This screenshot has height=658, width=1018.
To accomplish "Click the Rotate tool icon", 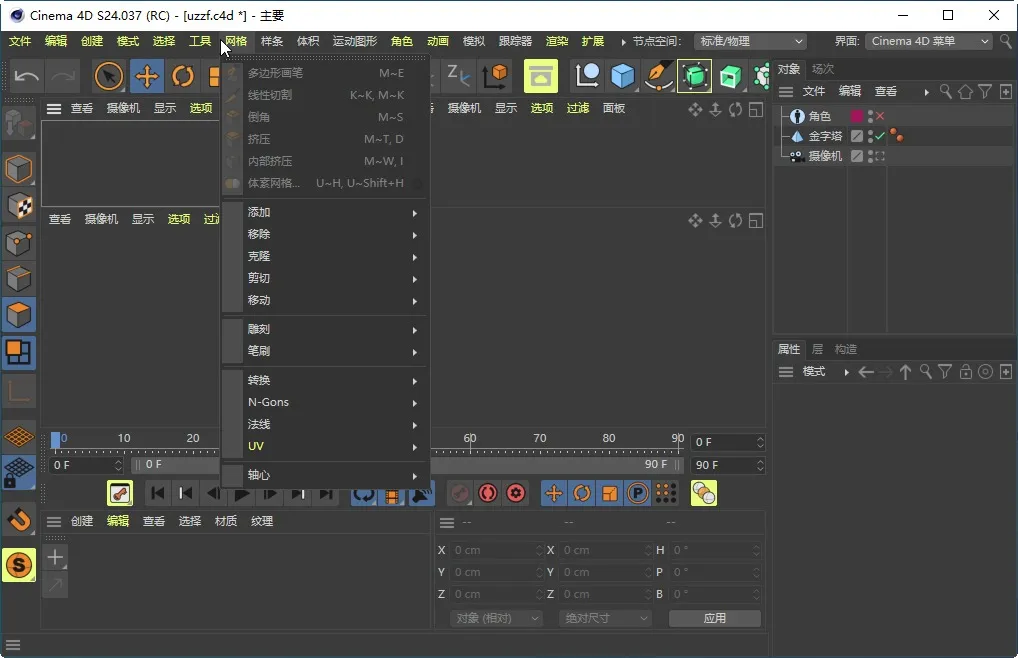I will point(182,76).
